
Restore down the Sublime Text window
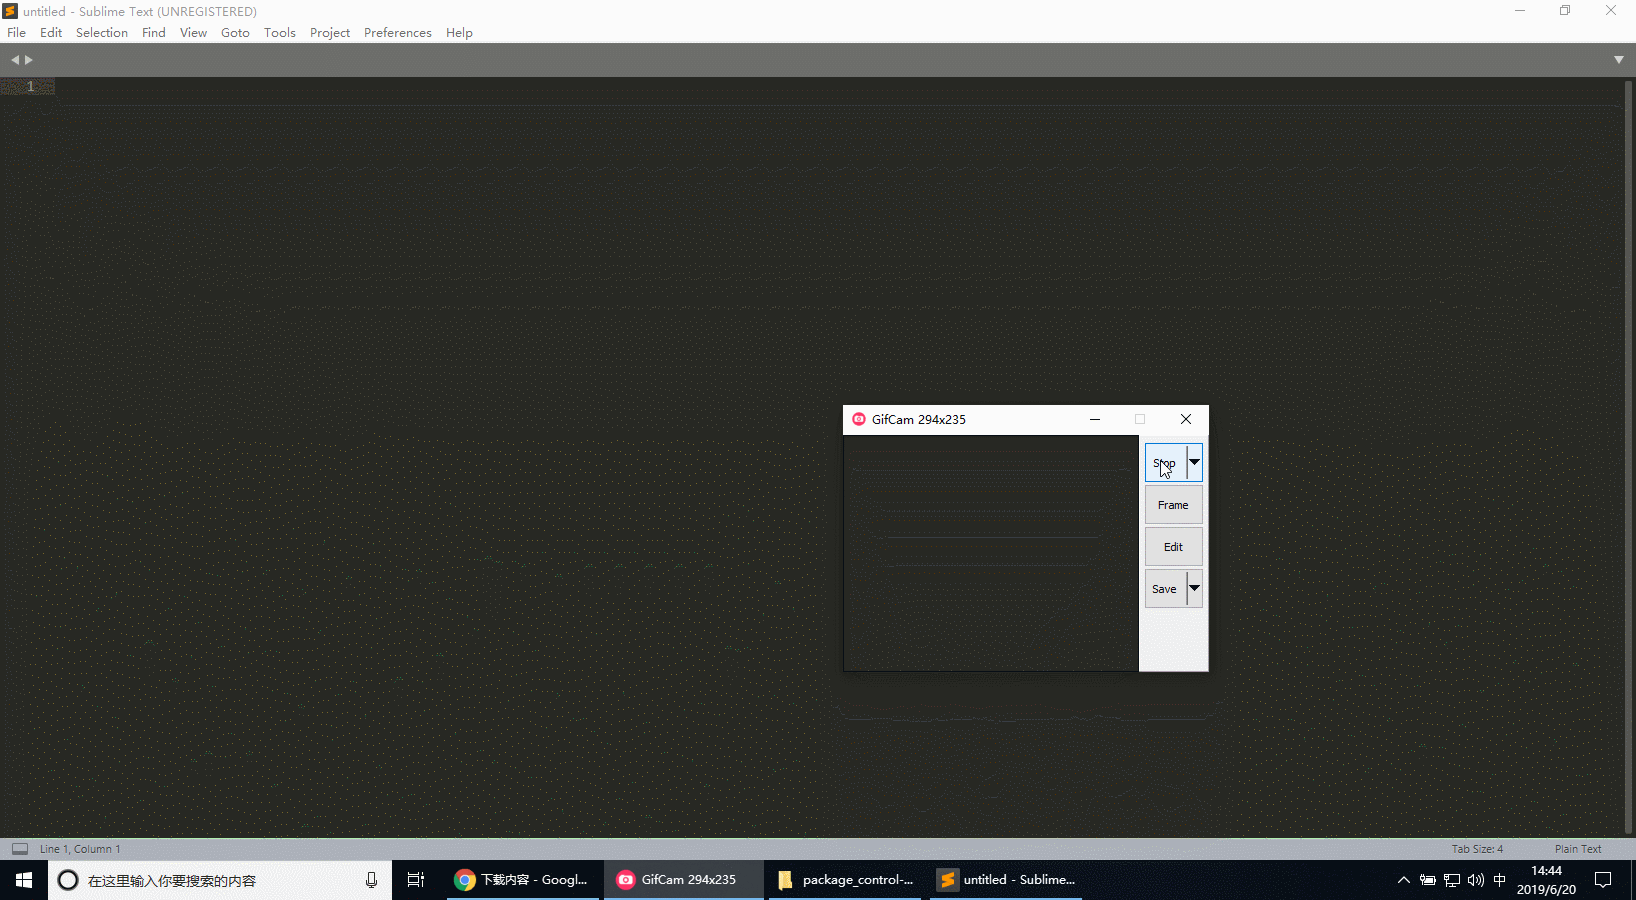1565,11
